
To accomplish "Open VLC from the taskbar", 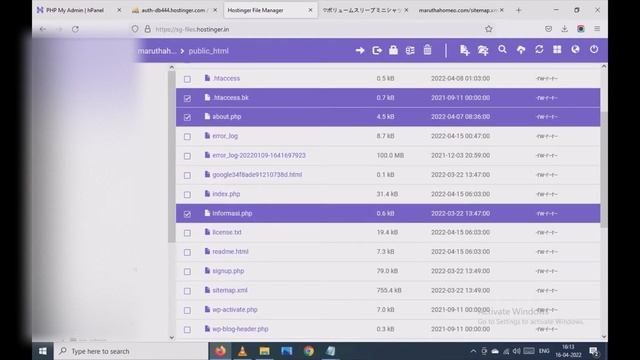I will tap(242, 351).
